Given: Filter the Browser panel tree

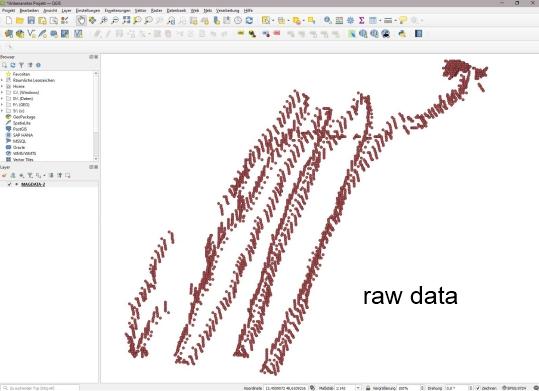Looking at the screenshot, I should [21, 65].
